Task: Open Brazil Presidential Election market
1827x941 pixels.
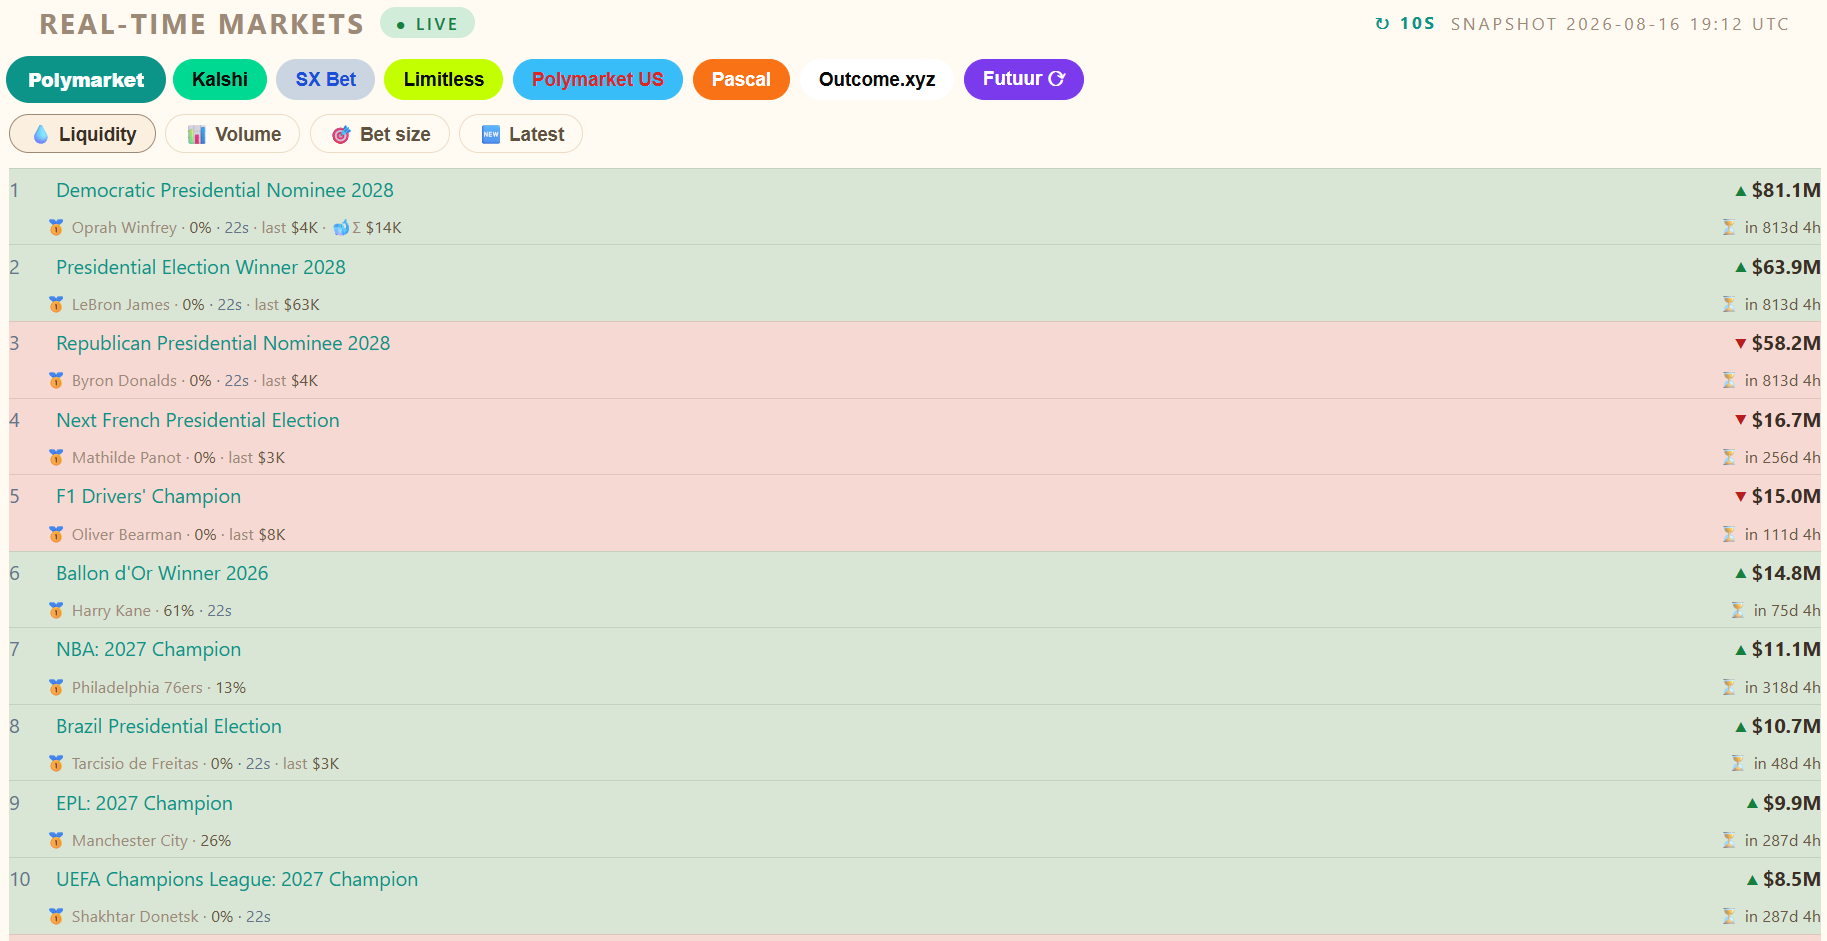Action: click(169, 726)
